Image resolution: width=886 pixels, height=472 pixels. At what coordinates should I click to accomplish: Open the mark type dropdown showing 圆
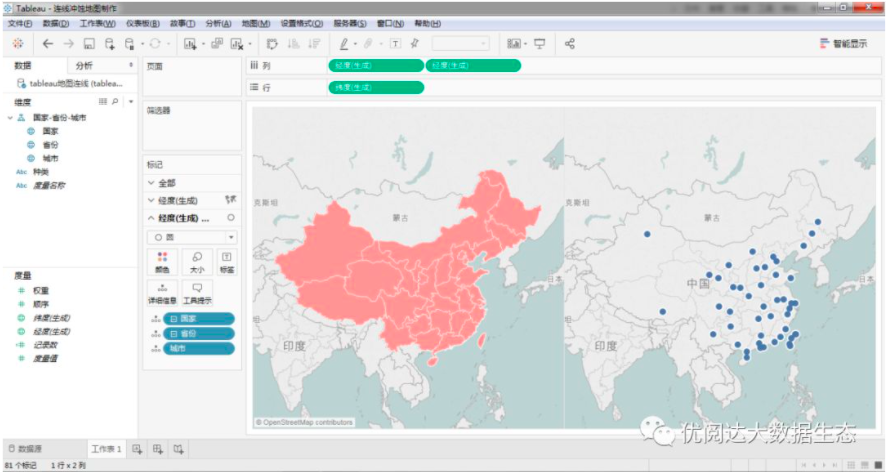pos(192,237)
